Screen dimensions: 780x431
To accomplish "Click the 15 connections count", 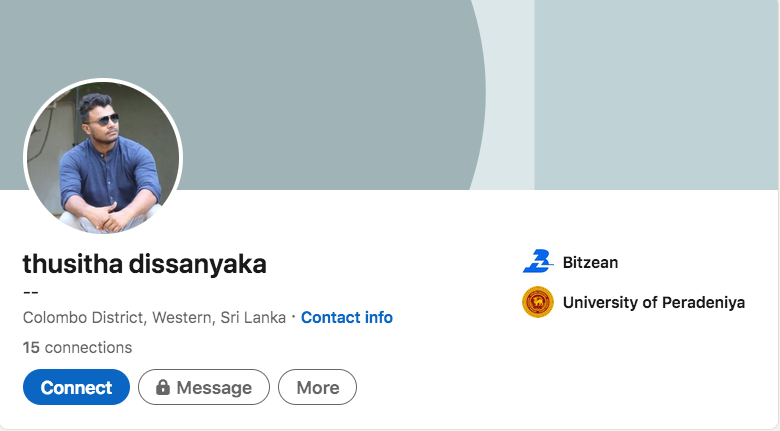I will coord(77,347).
